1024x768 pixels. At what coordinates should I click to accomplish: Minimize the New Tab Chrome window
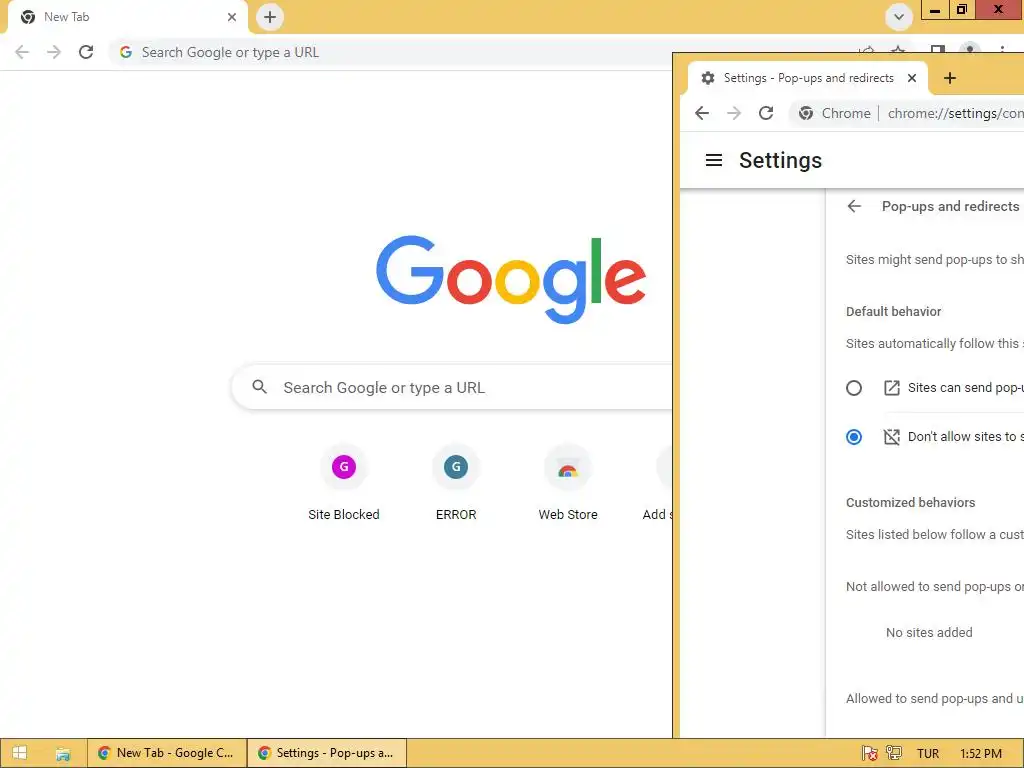tap(935, 9)
